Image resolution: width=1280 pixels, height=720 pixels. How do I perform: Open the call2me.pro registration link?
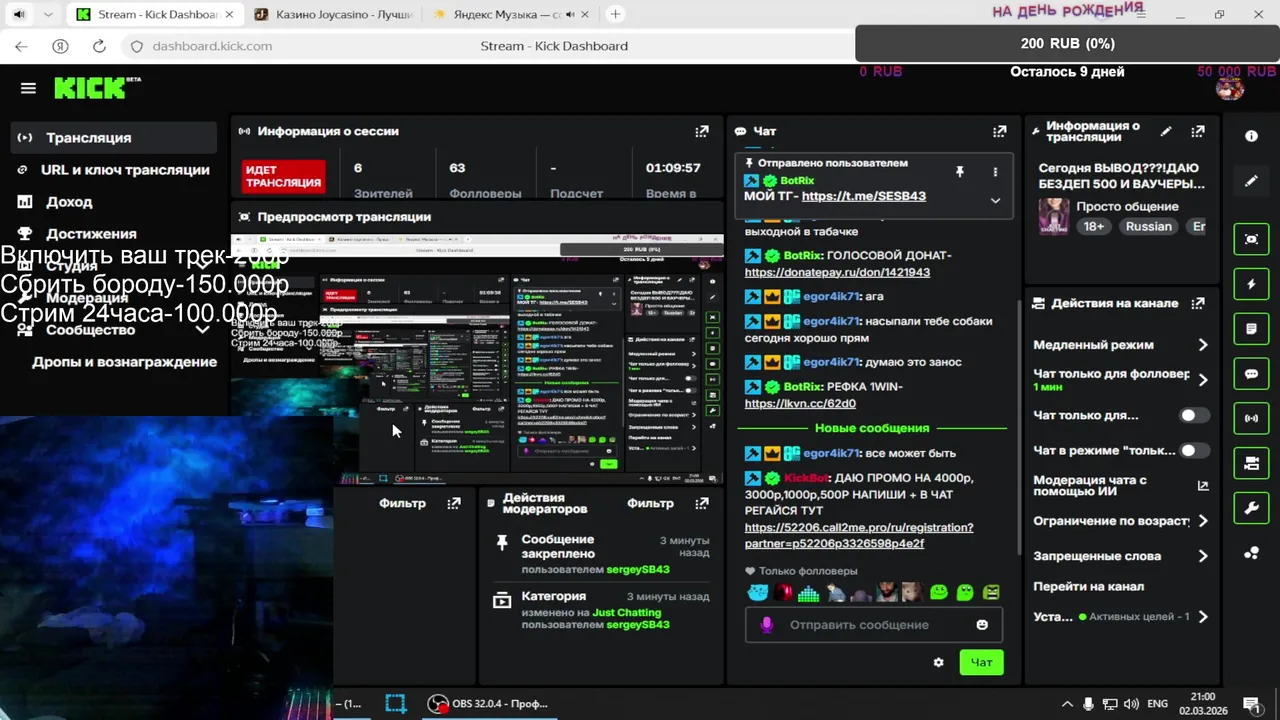[x=859, y=535]
